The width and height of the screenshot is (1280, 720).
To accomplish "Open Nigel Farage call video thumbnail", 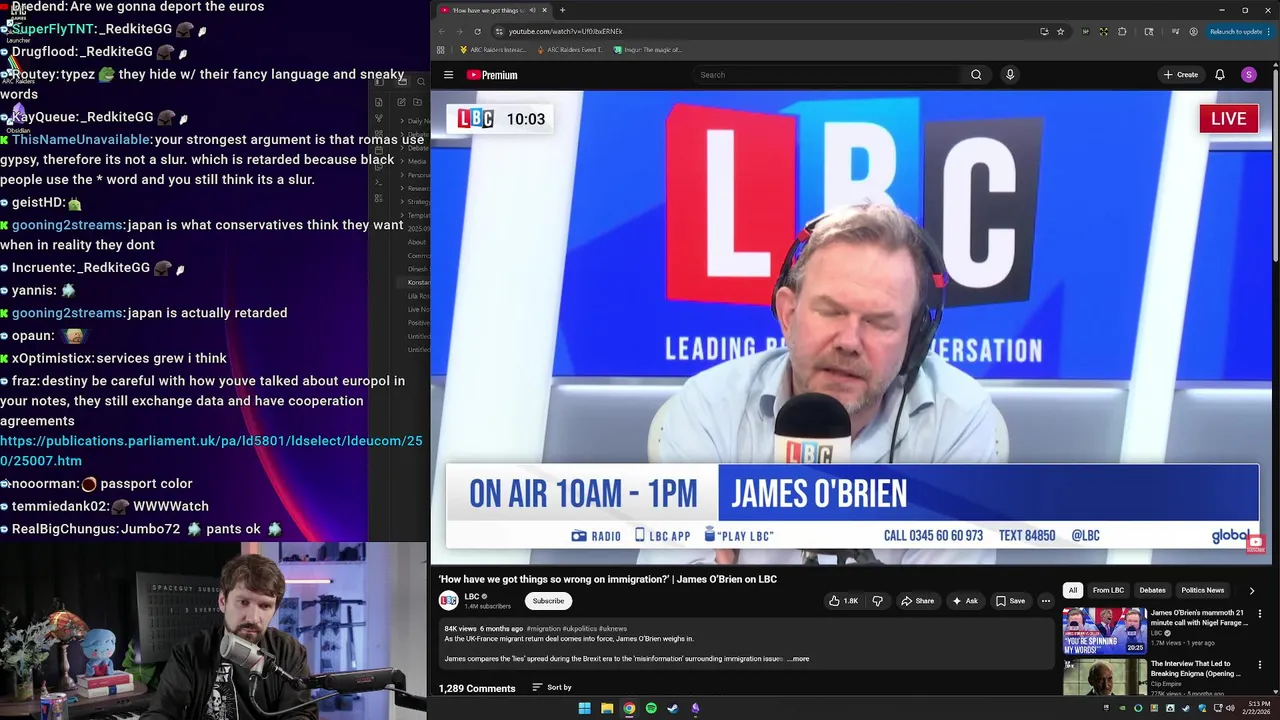I will point(1104,630).
